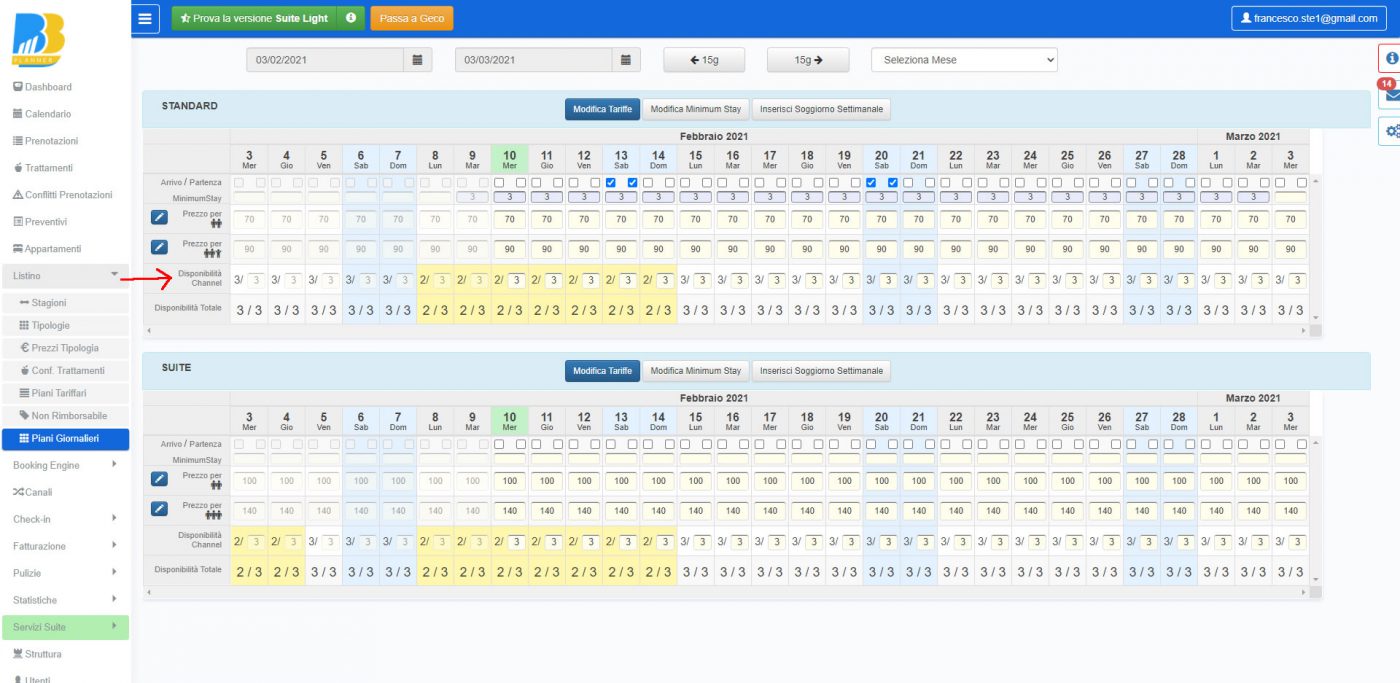The image size is (1400, 683).
Task: Expand the Check-in submenu
Action: 65,519
